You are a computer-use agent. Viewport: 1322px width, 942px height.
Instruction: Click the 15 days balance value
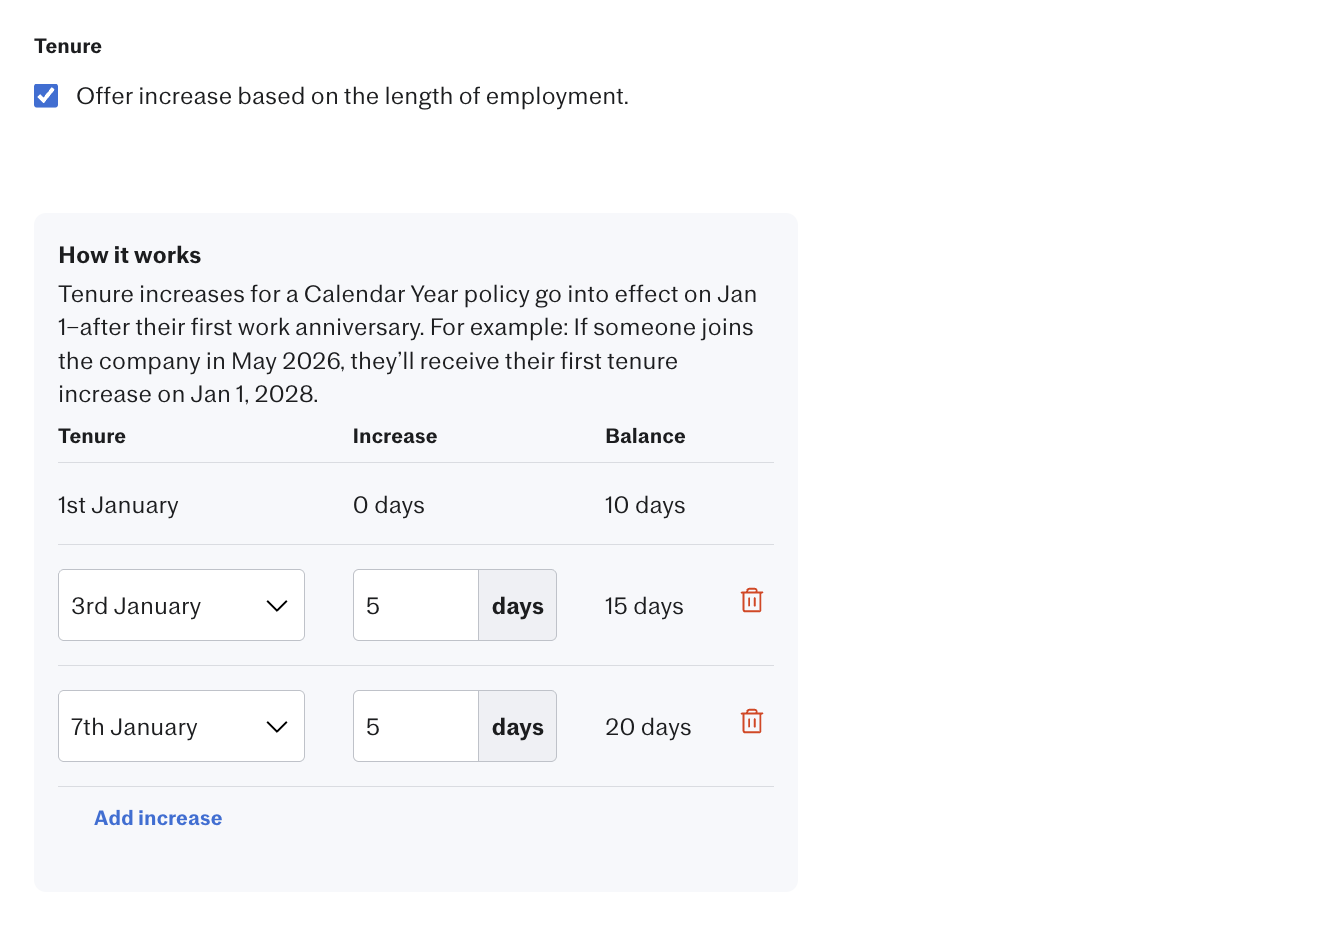click(x=644, y=606)
